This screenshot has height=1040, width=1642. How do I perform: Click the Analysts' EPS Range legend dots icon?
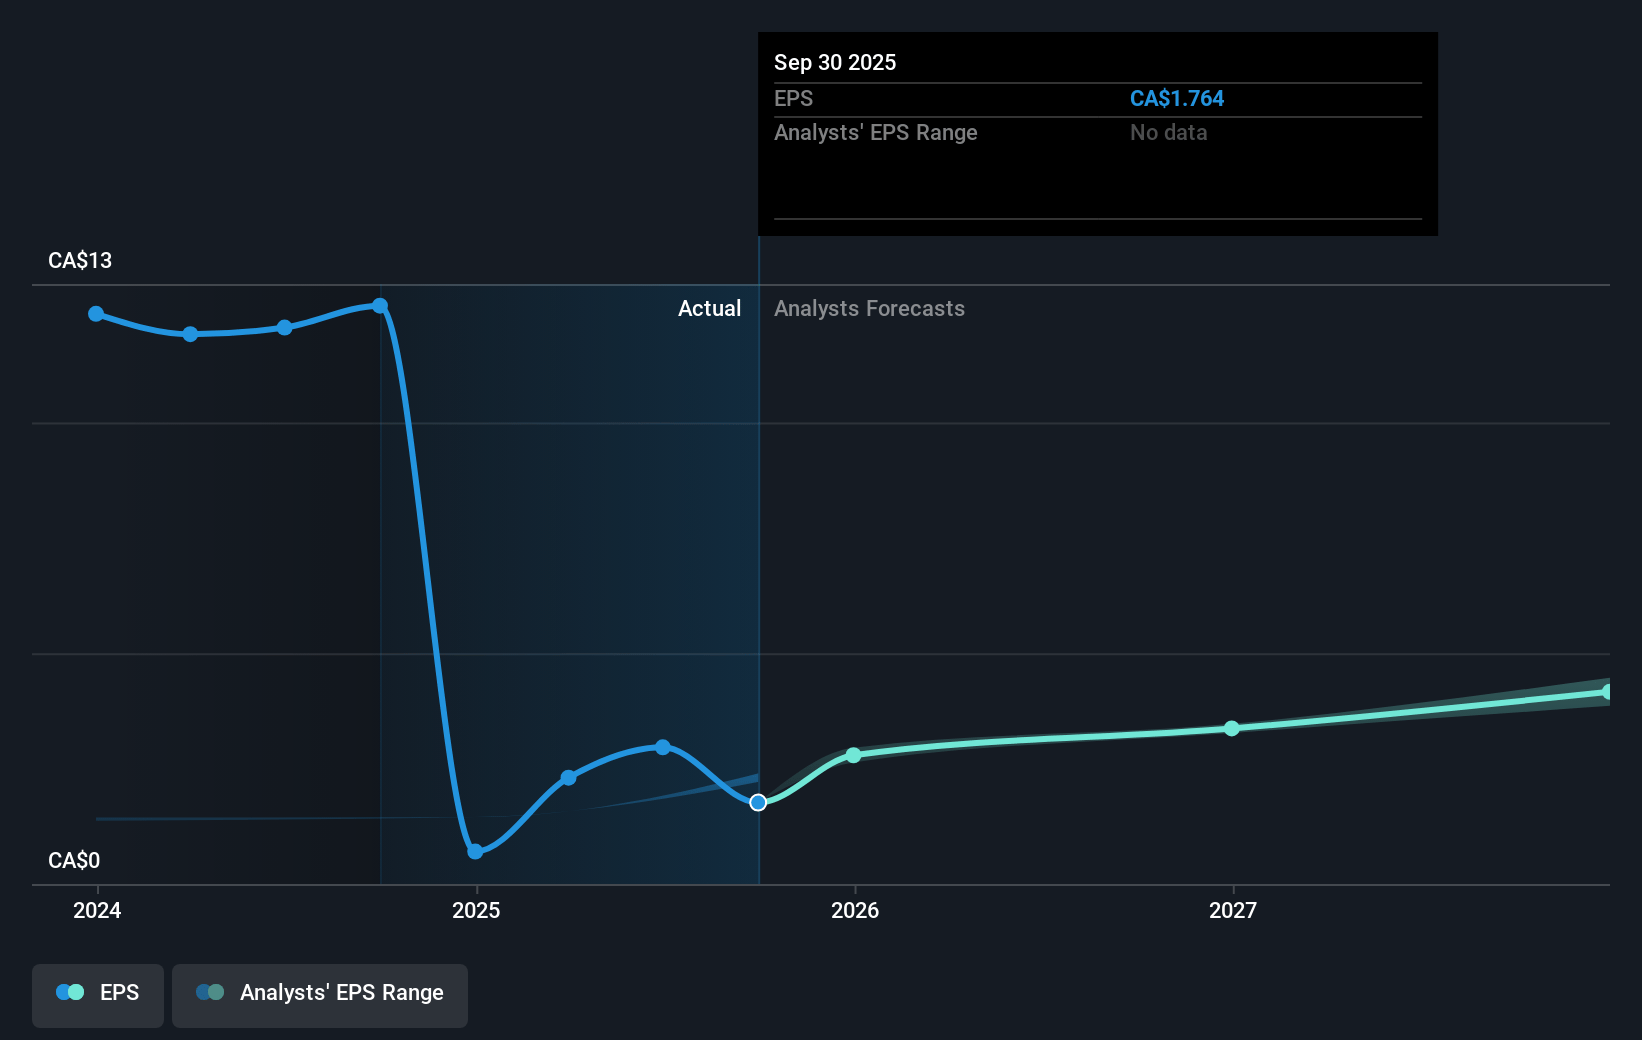pyautogui.click(x=210, y=993)
